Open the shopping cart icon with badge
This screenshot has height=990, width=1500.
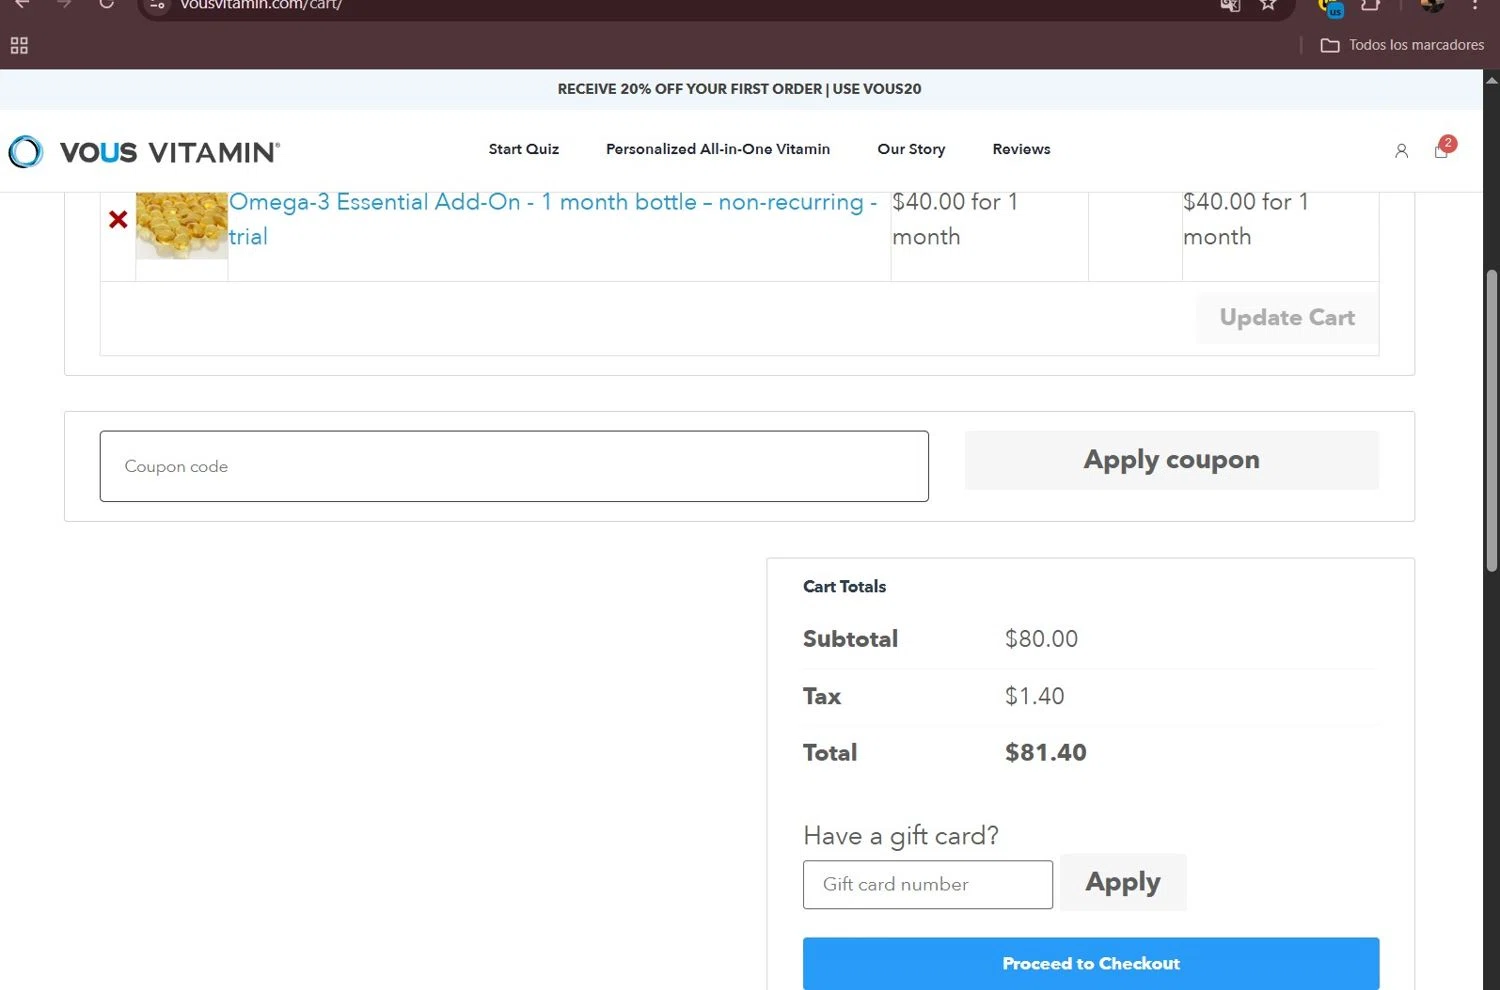pyautogui.click(x=1444, y=148)
